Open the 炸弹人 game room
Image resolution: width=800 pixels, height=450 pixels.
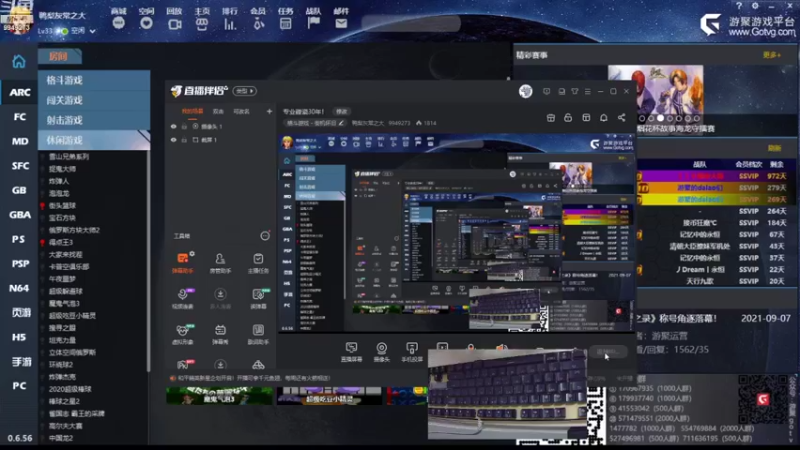59,181
